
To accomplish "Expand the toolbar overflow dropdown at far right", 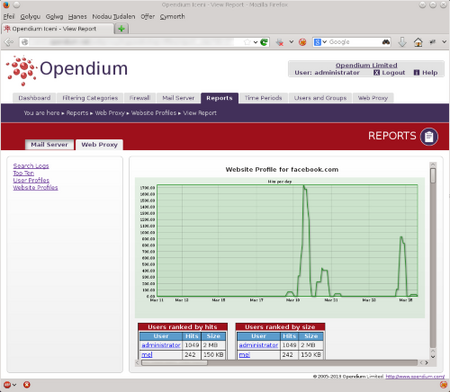I will click(x=444, y=42).
